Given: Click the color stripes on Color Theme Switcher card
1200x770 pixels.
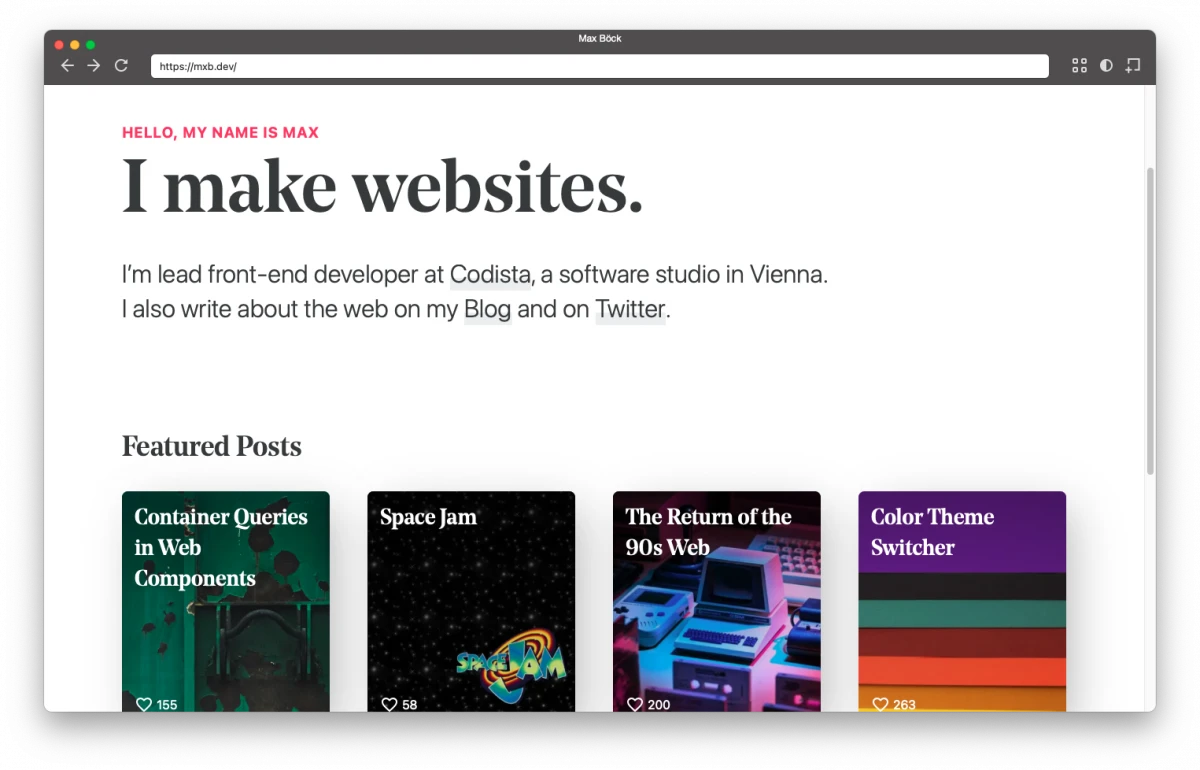Looking at the screenshot, I should [962, 641].
